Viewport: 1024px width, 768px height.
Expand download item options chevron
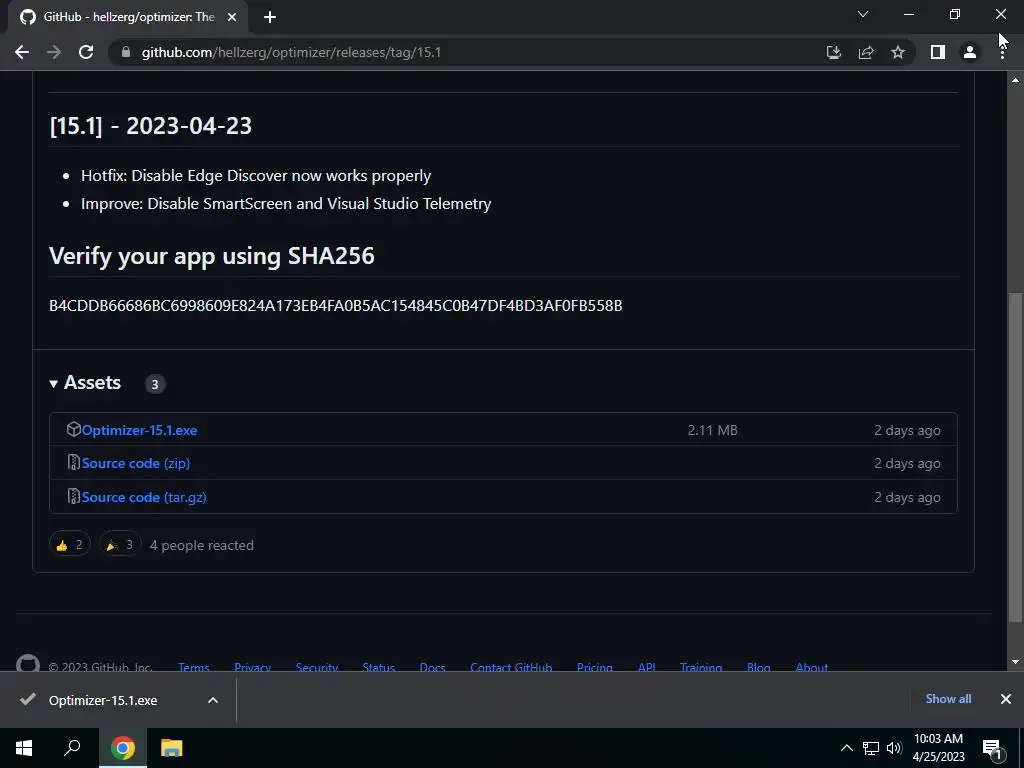(x=213, y=700)
